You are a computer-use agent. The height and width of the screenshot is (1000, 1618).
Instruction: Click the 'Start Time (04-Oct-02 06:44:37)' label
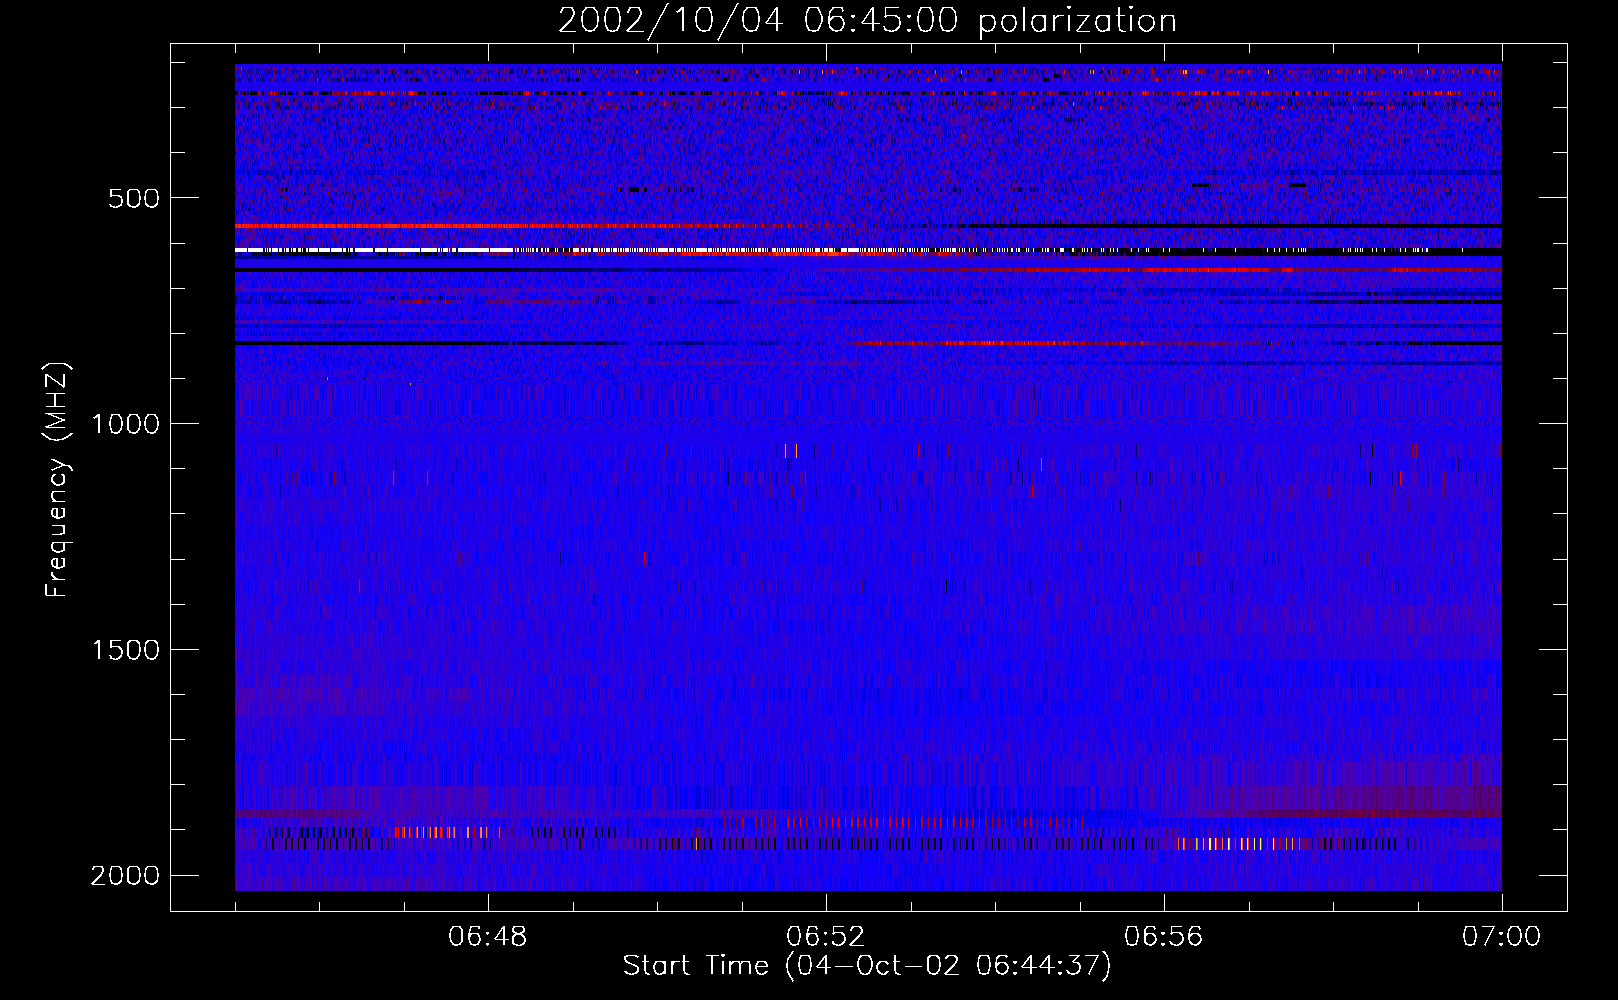867,966
